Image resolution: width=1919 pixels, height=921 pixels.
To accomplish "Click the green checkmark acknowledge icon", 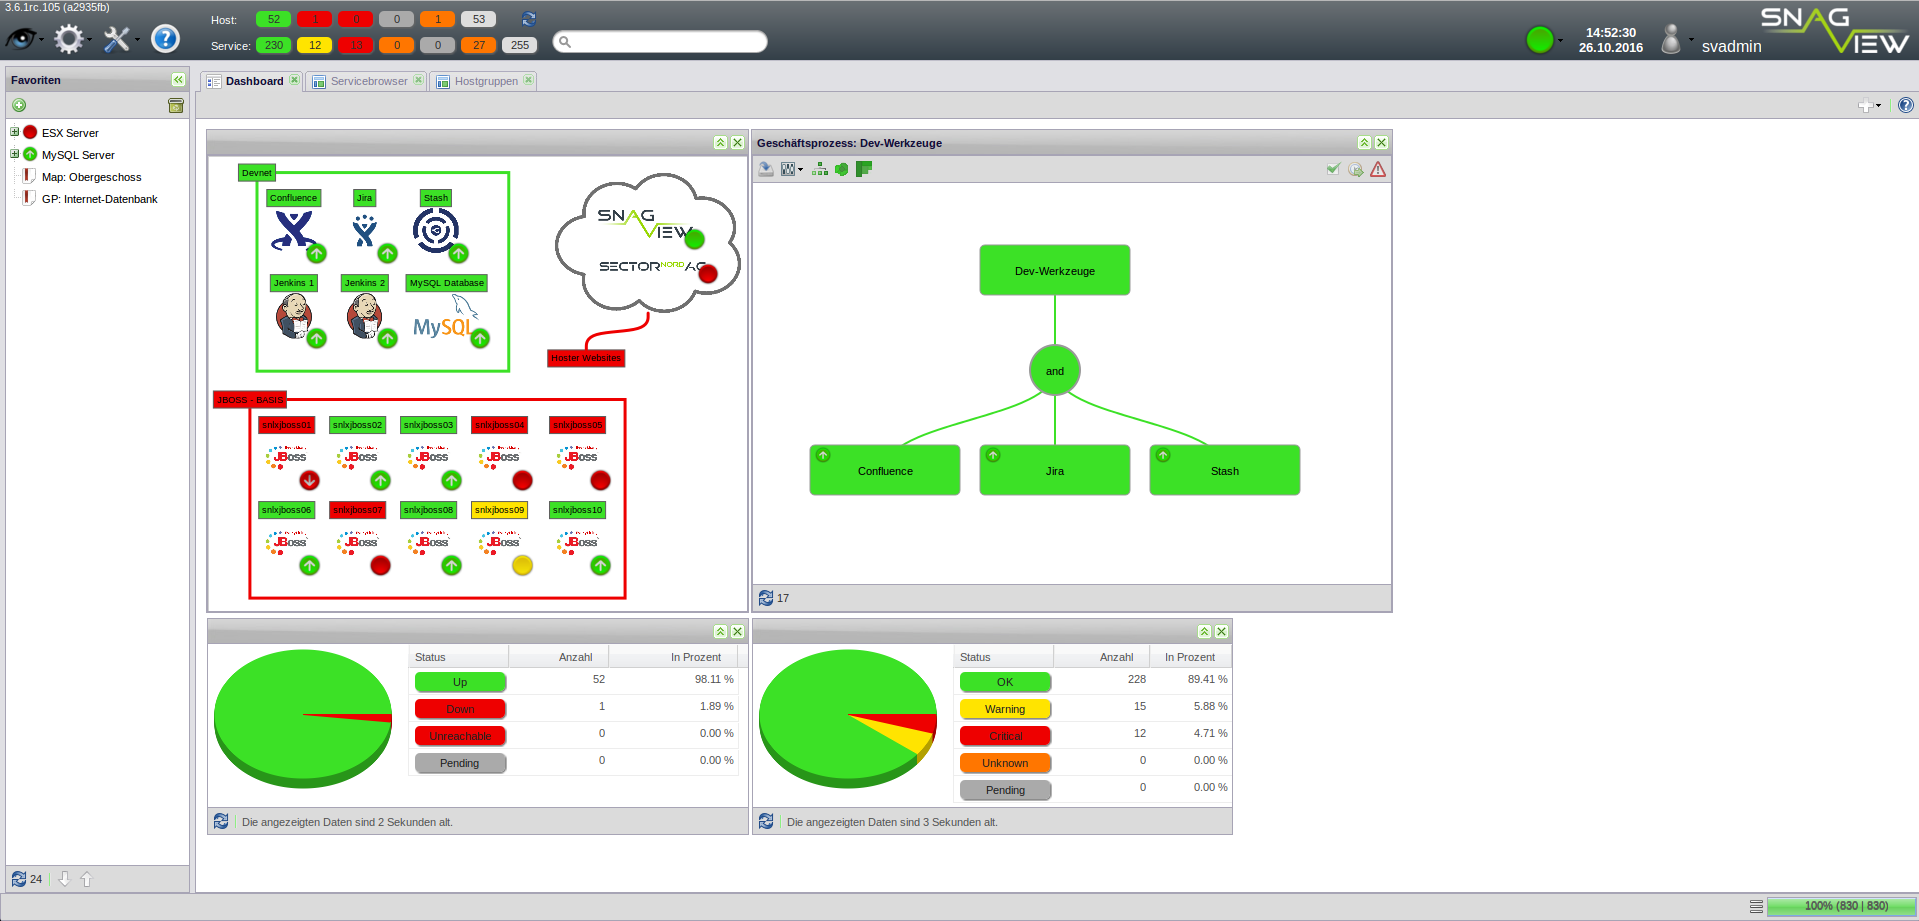I will tap(1333, 169).
